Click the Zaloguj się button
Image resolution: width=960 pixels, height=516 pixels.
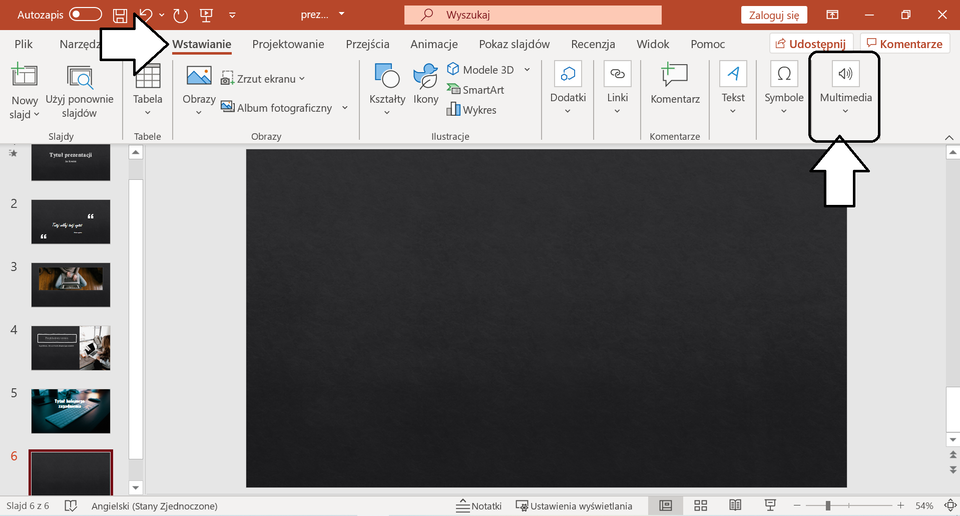tap(773, 15)
